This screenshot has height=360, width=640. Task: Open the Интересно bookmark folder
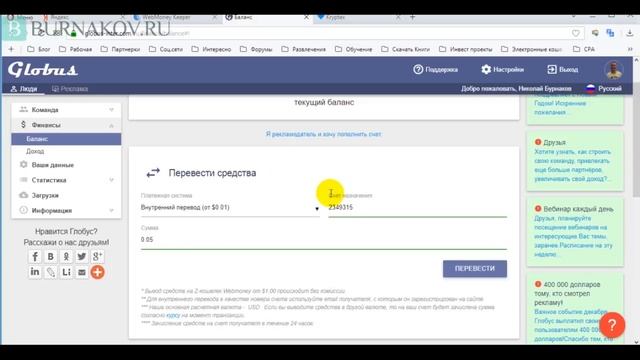tap(211, 49)
